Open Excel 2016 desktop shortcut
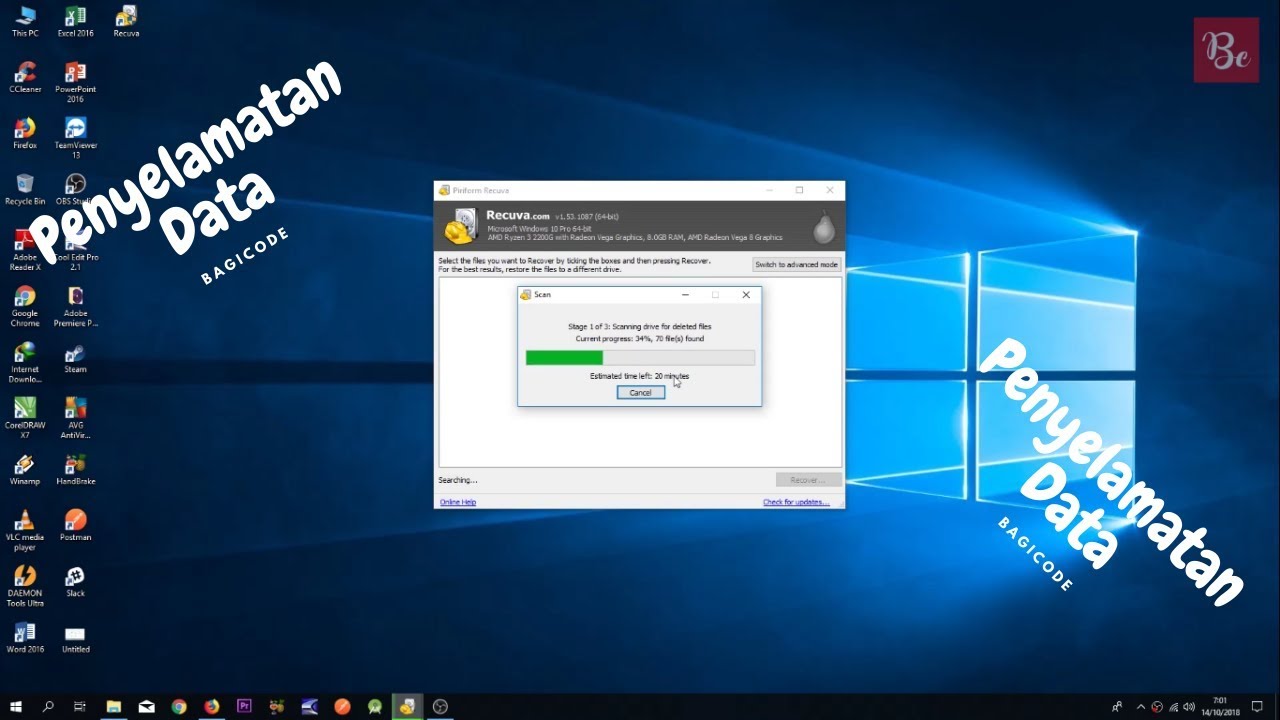1280x720 pixels. click(75, 21)
